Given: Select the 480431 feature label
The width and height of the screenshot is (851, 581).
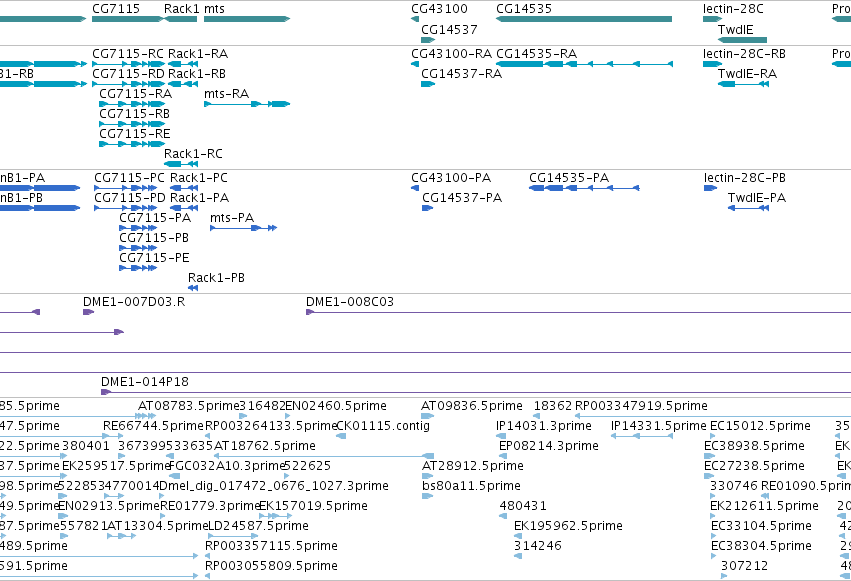Looking at the screenshot, I should pos(523,506).
